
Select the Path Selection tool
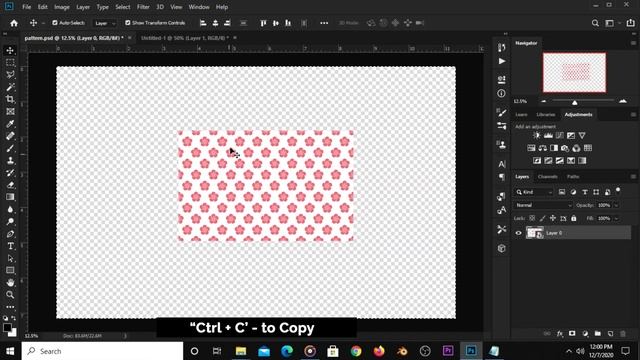(x=10, y=258)
